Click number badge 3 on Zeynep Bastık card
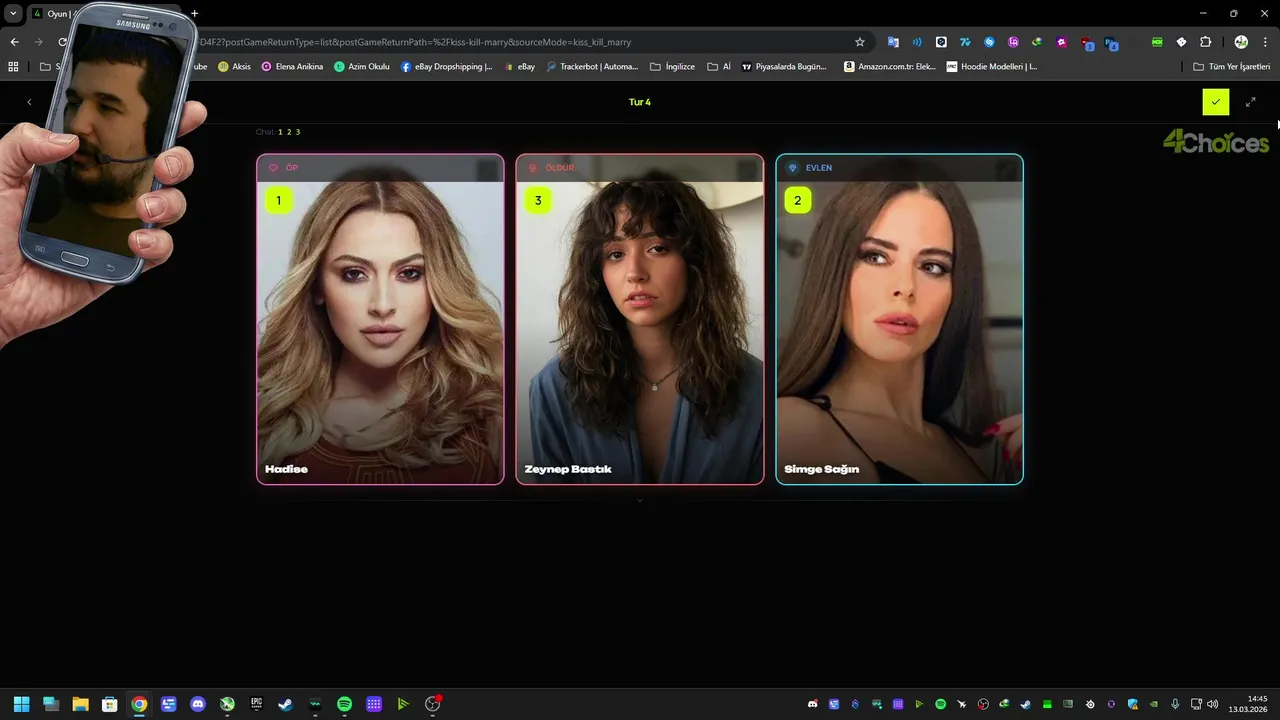The image size is (1280, 720). click(538, 200)
